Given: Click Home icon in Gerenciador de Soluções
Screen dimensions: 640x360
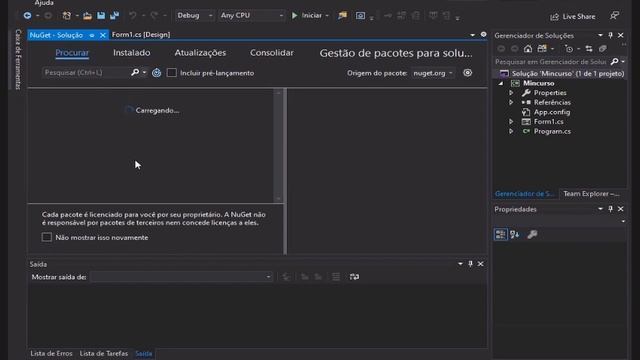Looking at the screenshot, I should point(528,49).
